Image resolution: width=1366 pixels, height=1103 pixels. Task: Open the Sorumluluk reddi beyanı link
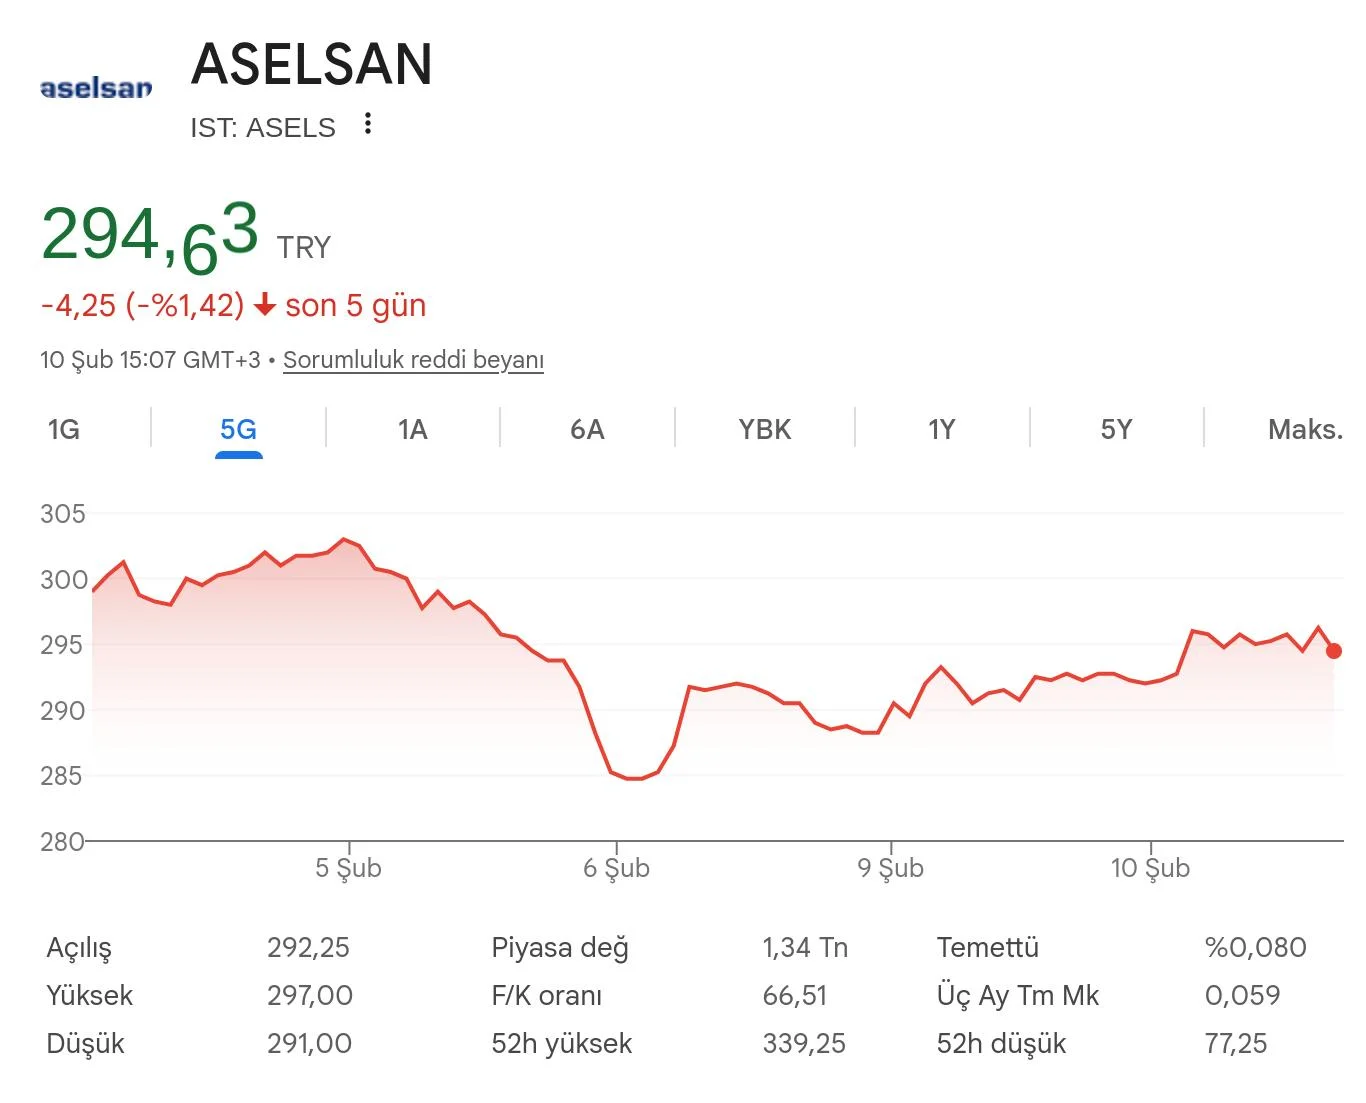[x=413, y=360]
